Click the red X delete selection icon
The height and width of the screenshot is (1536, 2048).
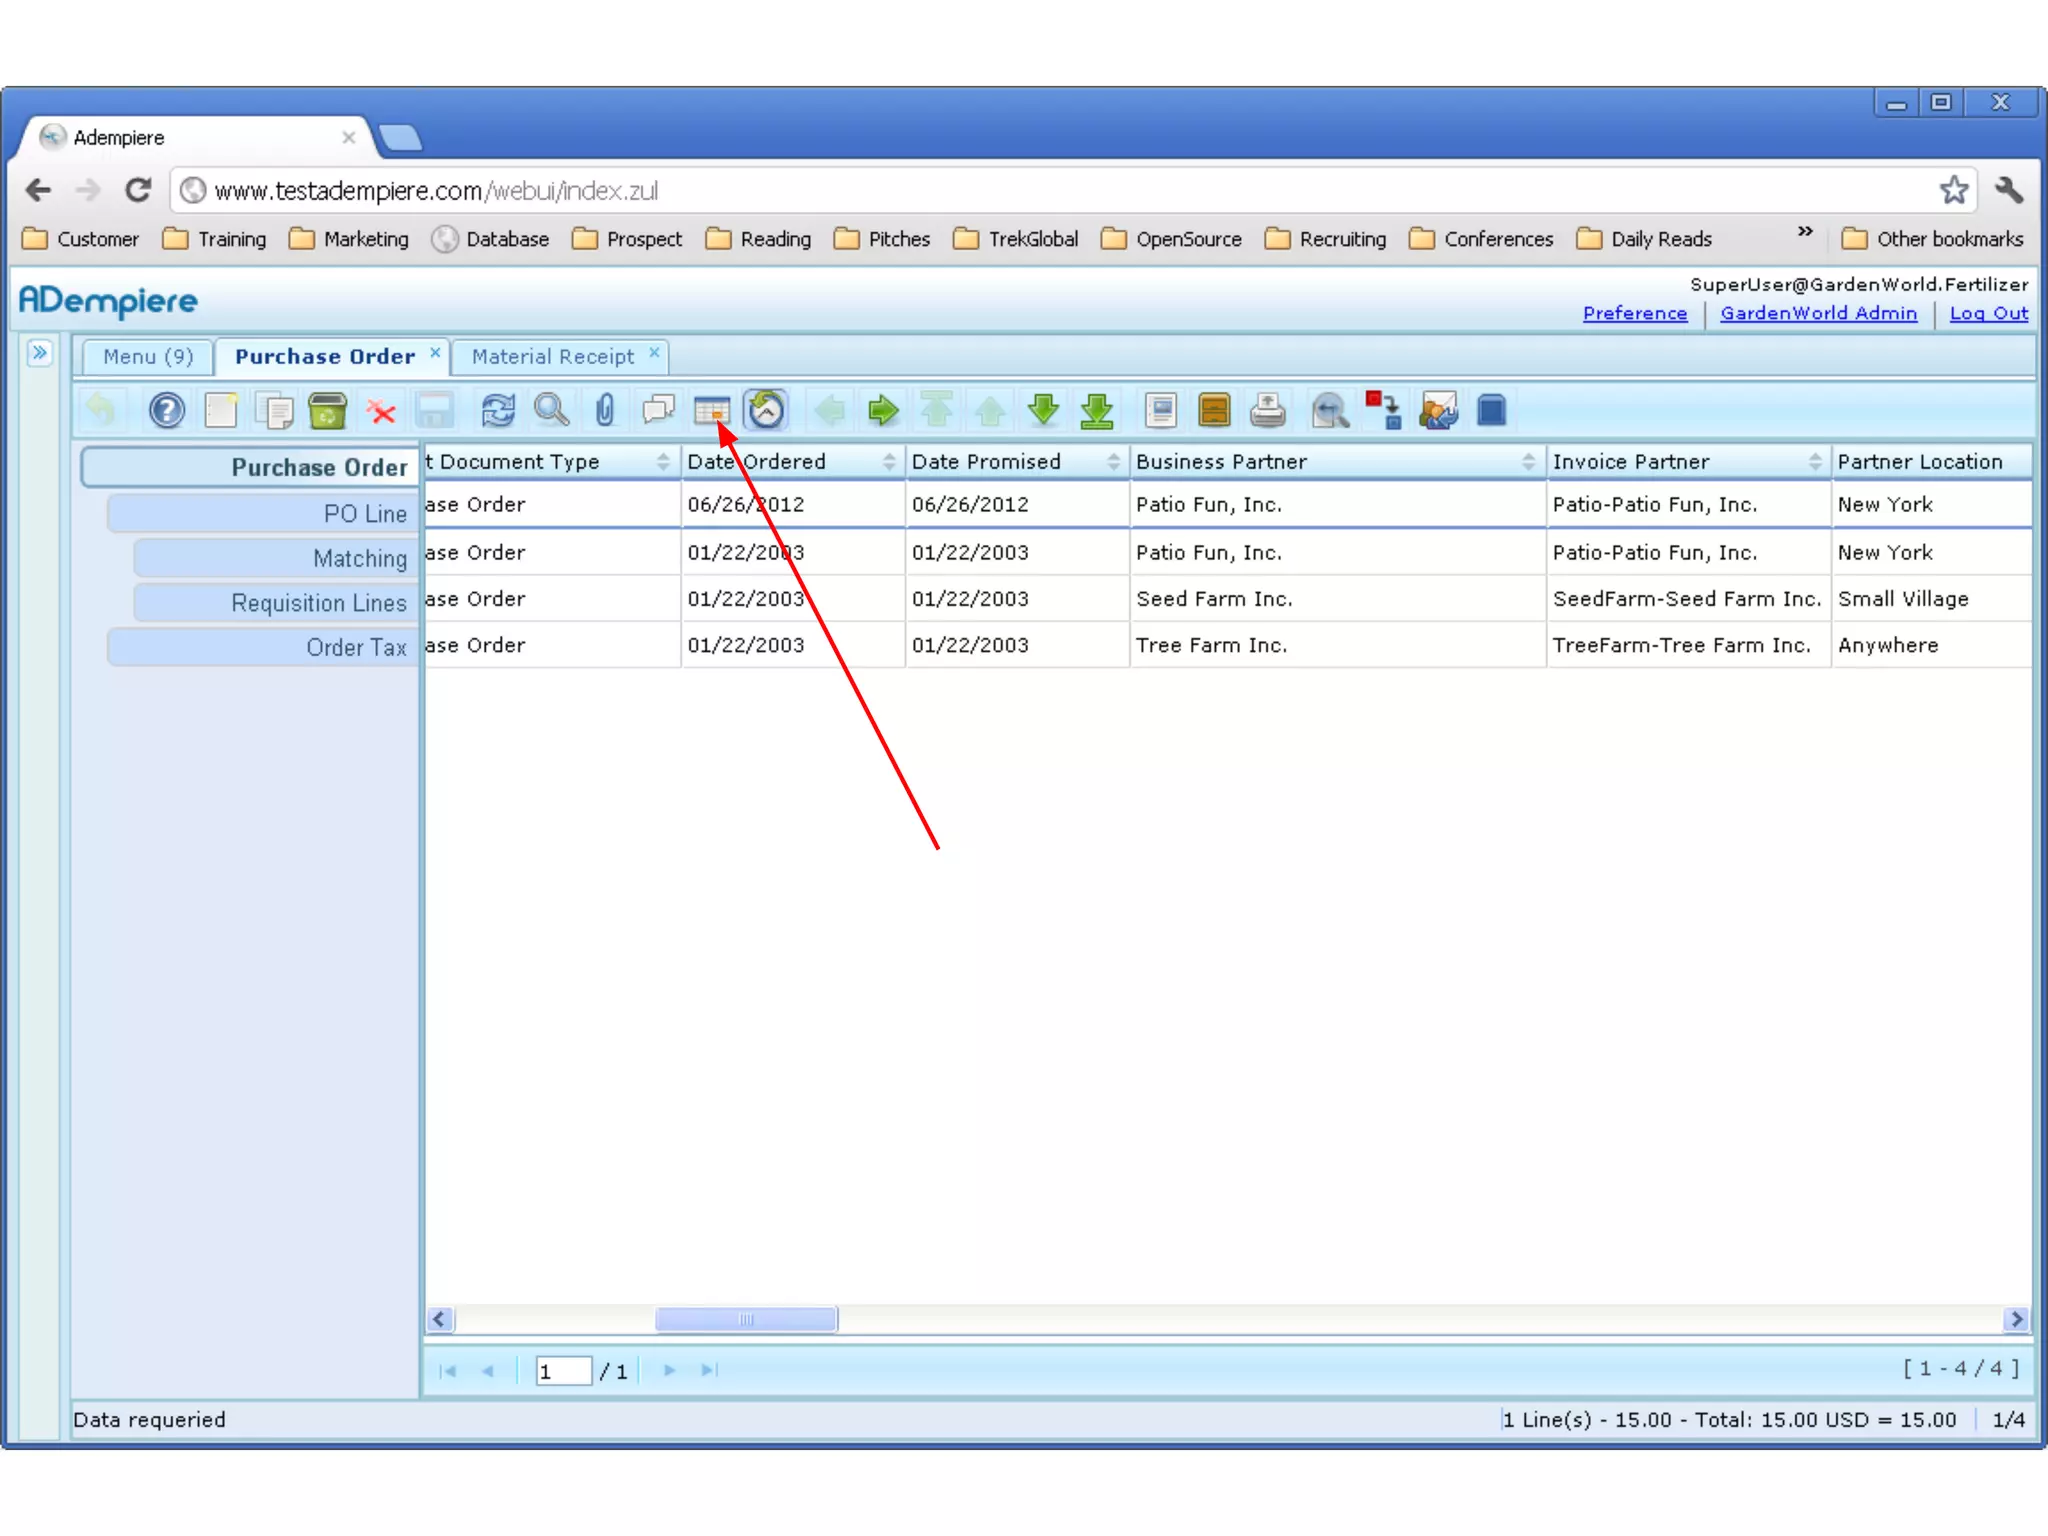381,411
